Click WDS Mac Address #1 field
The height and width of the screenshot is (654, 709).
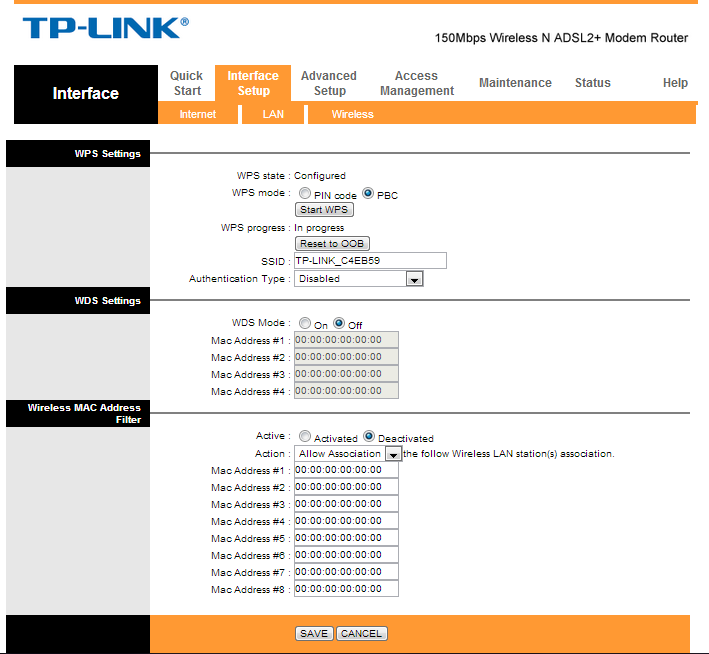coord(346,340)
